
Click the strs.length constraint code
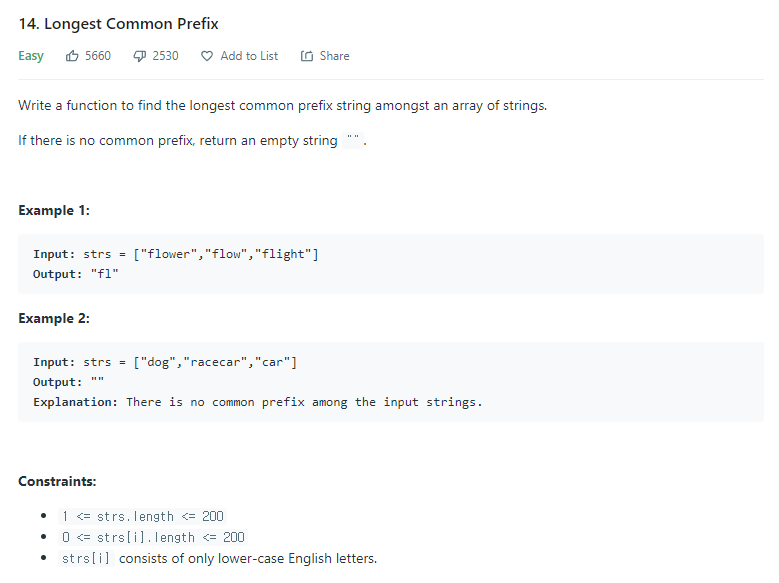click(143, 516)
